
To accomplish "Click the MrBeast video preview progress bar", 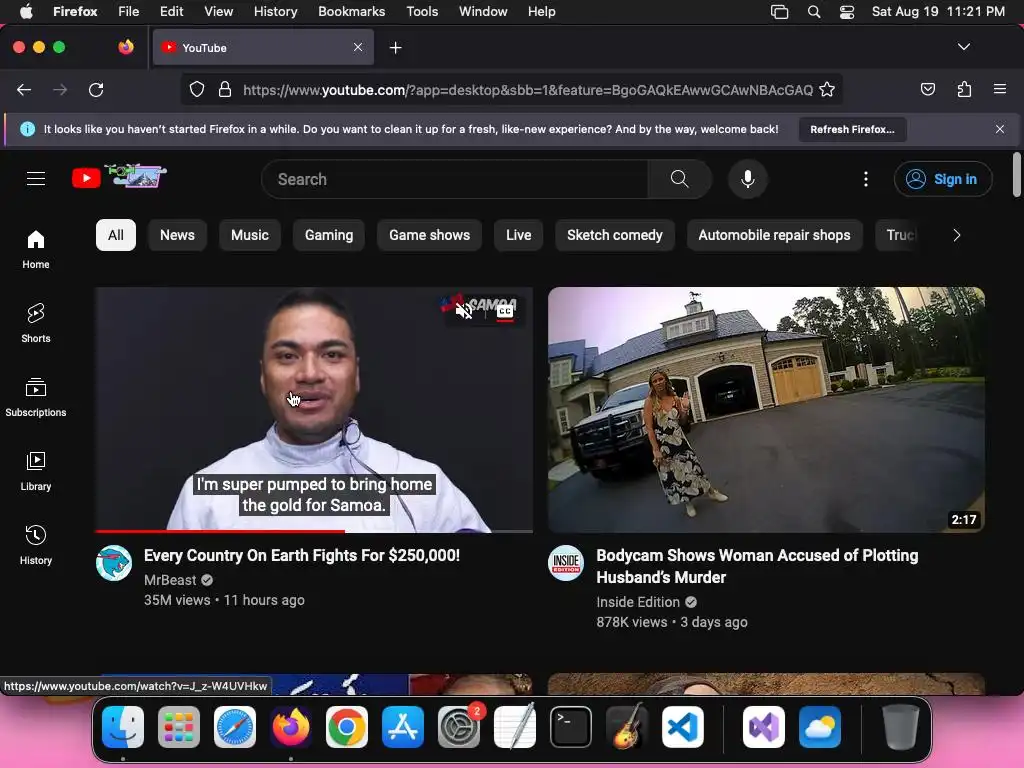I will click(314, 531).
